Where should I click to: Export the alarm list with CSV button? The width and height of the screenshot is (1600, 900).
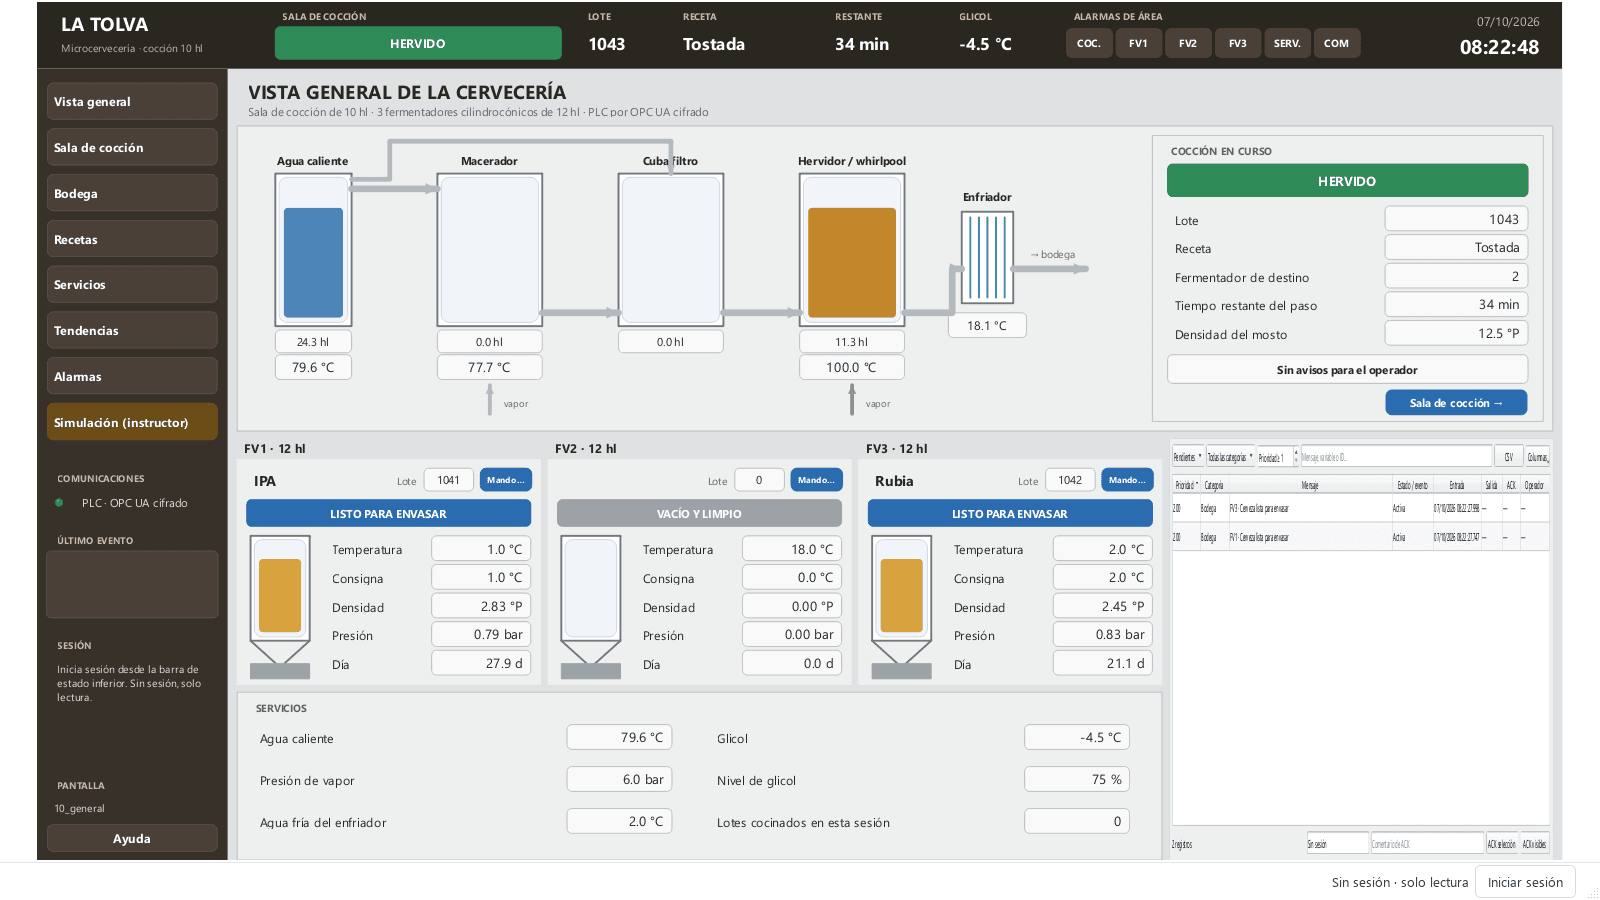[1509, 457]
